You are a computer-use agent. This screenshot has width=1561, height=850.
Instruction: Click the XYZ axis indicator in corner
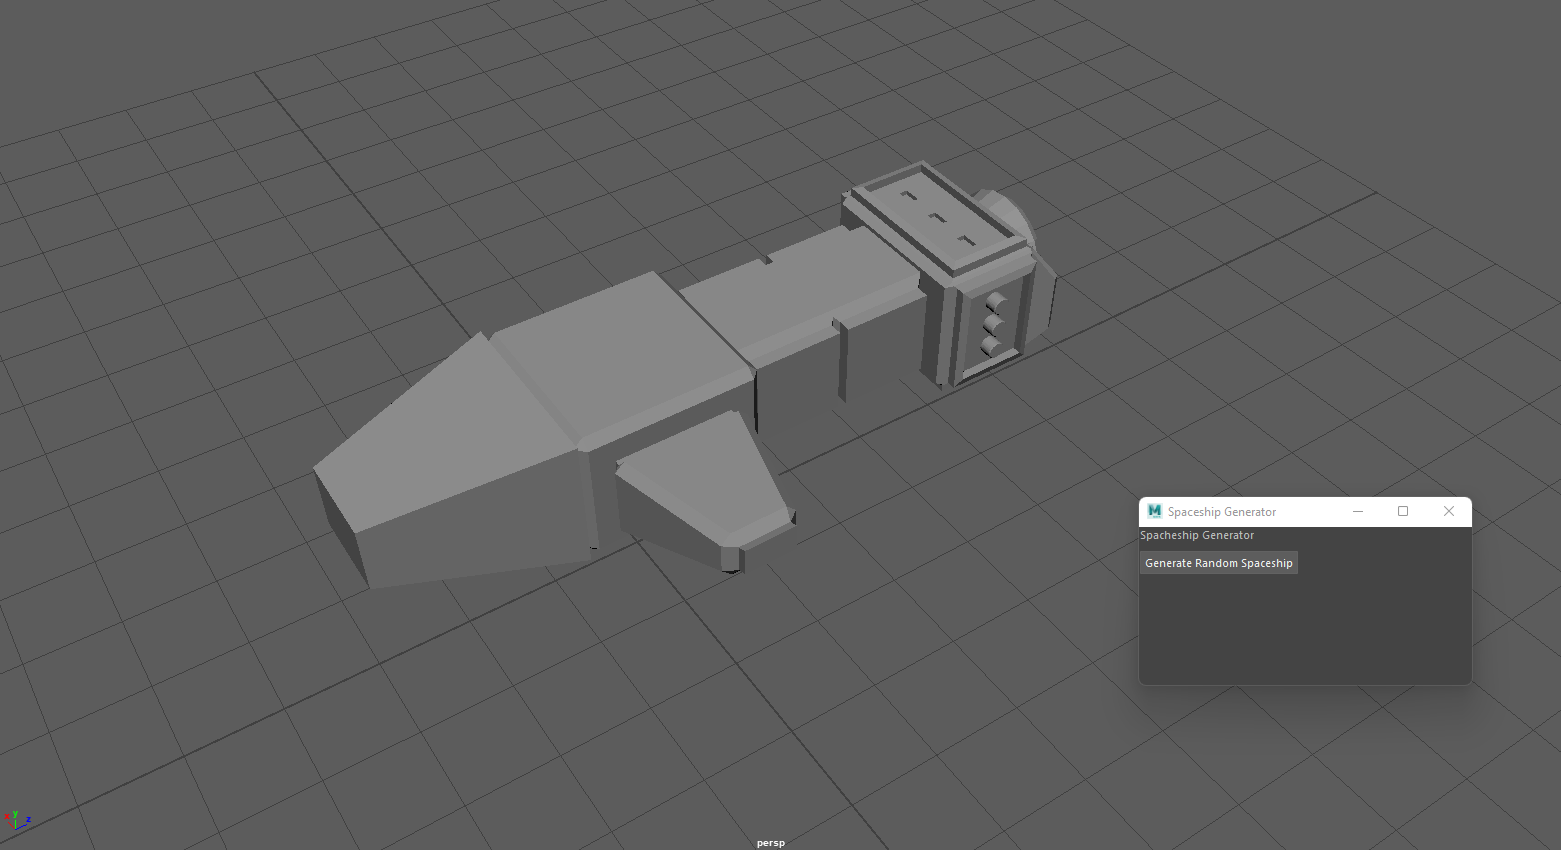pos(17,821)
